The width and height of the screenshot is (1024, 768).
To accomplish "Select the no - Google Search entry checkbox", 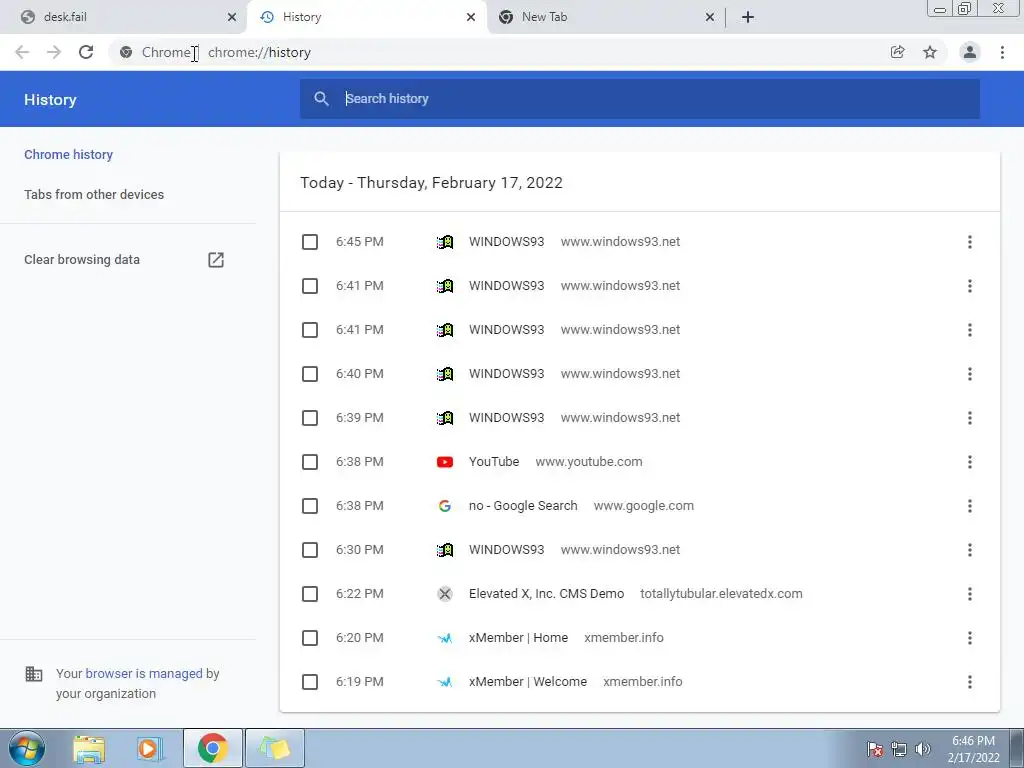I will tap(310, 505).
